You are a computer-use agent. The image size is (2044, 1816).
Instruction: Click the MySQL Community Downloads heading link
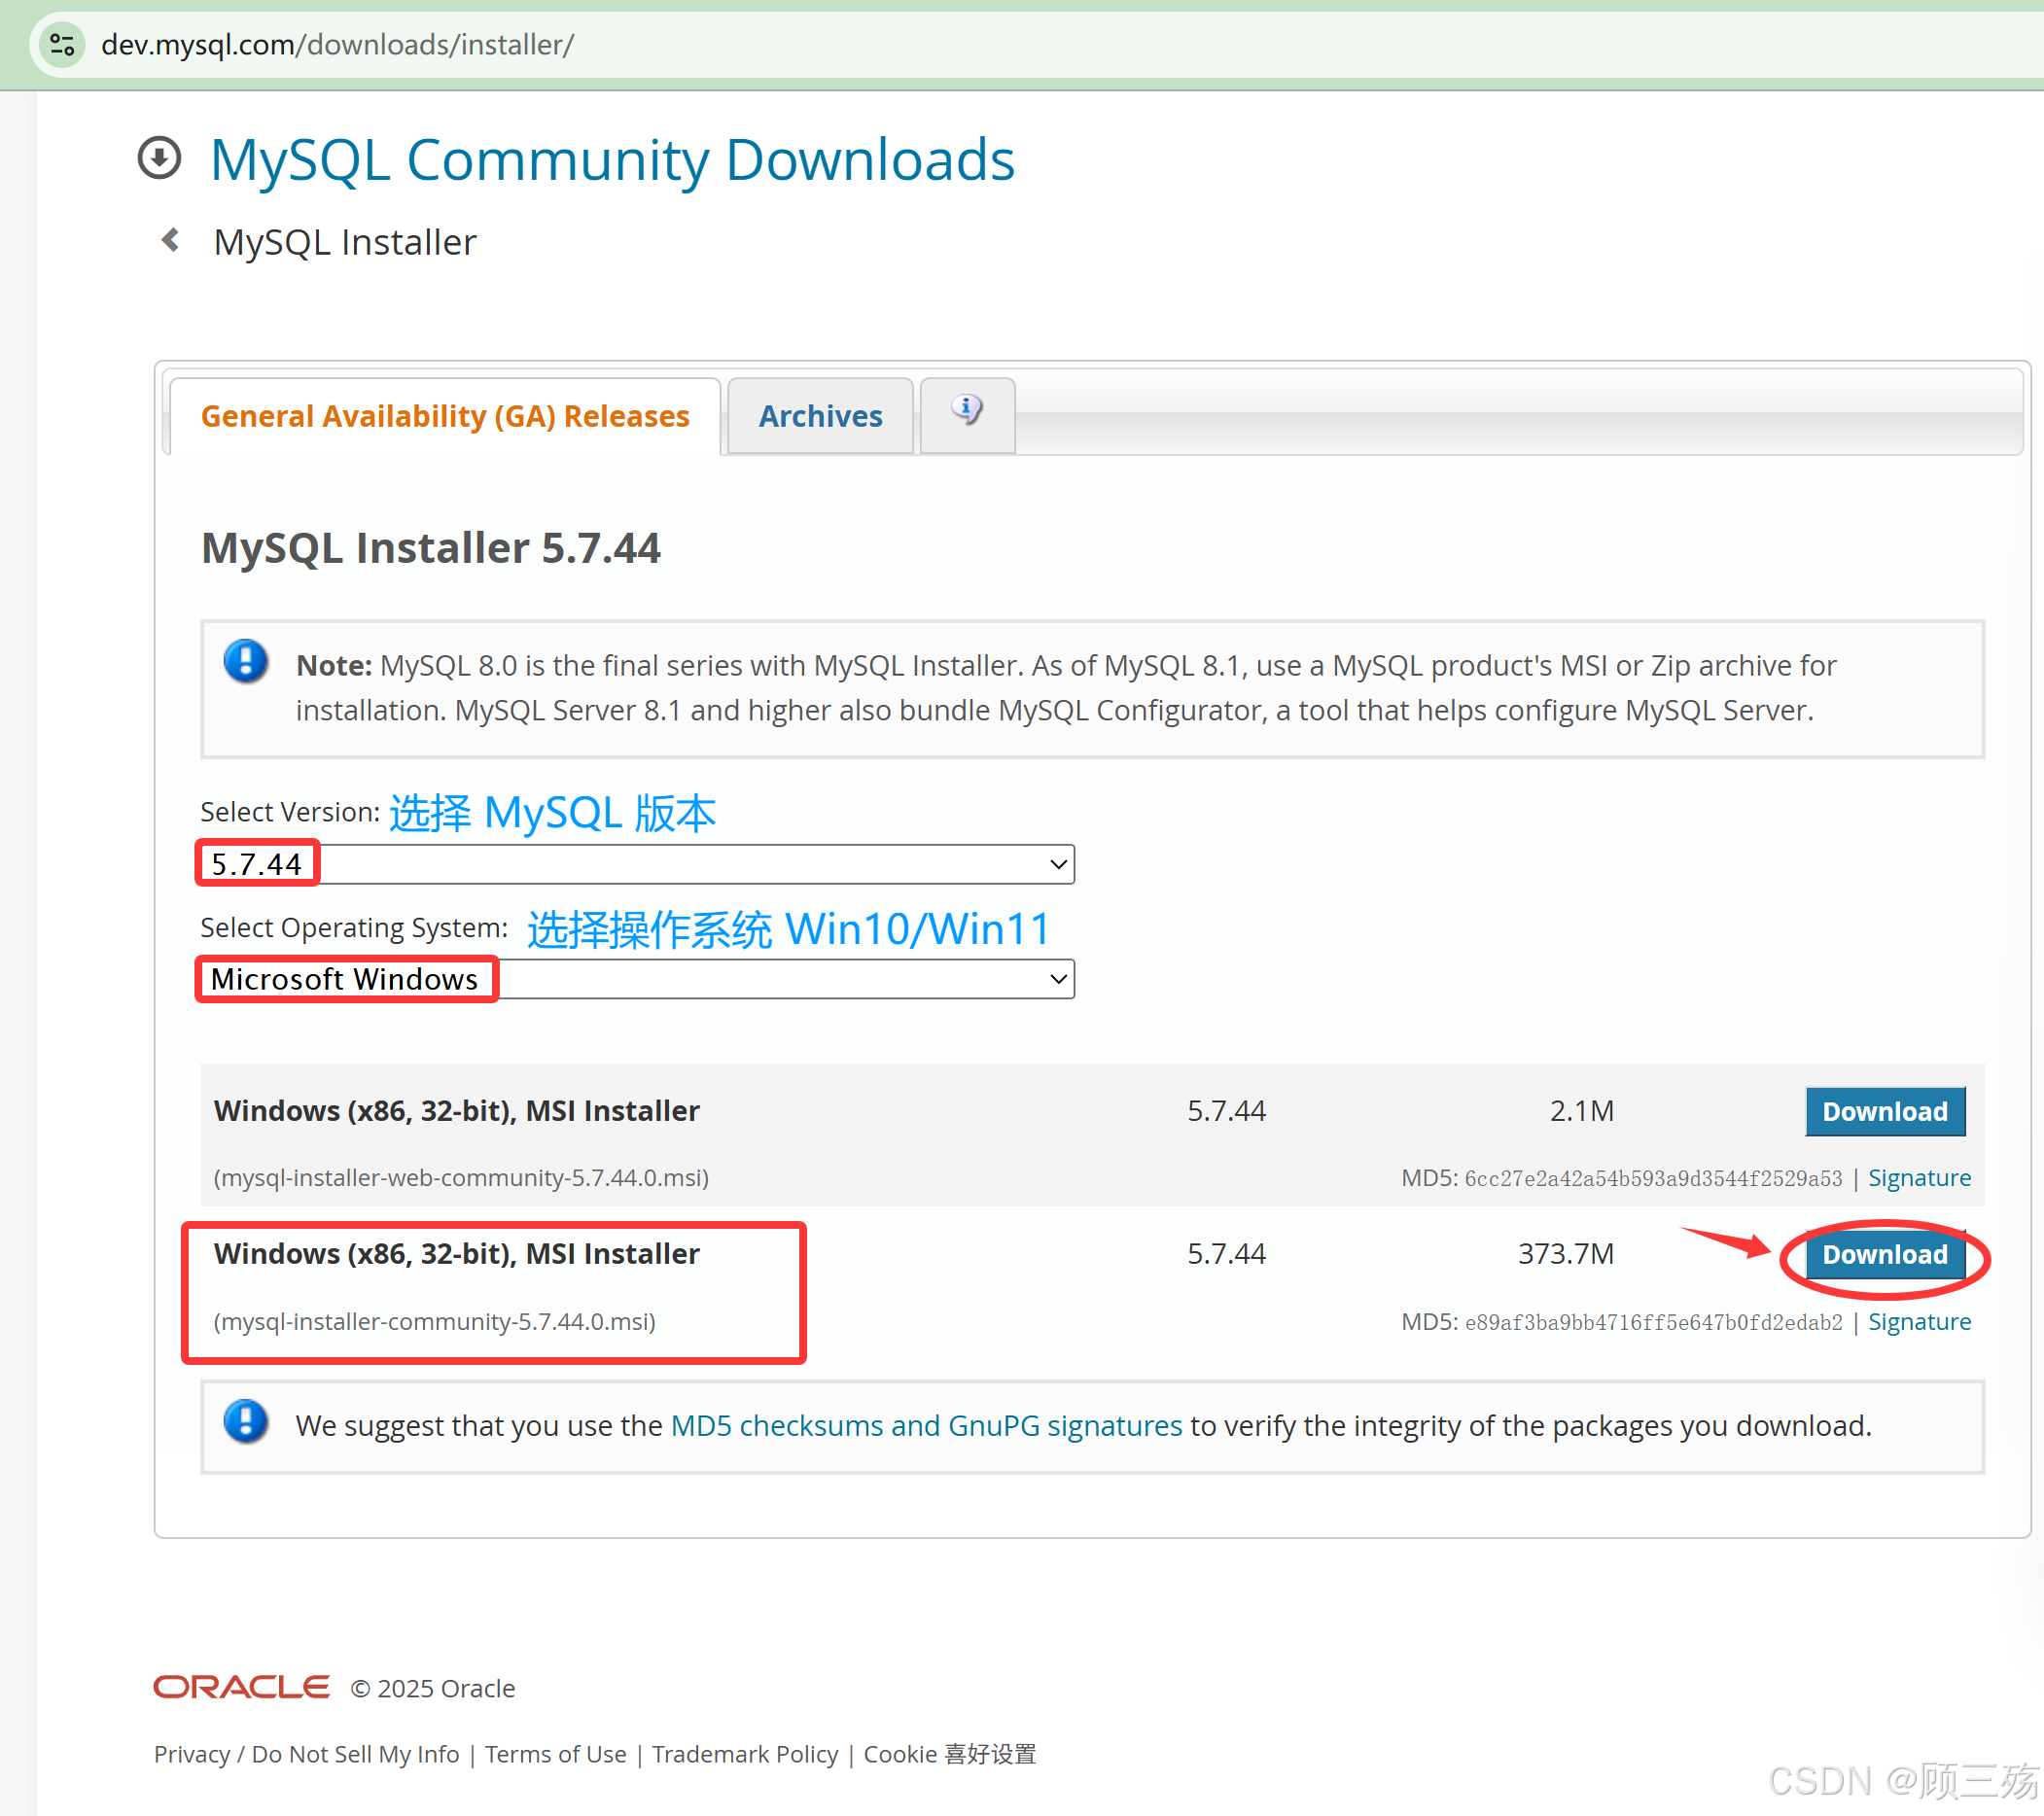(x=612, y=160)
